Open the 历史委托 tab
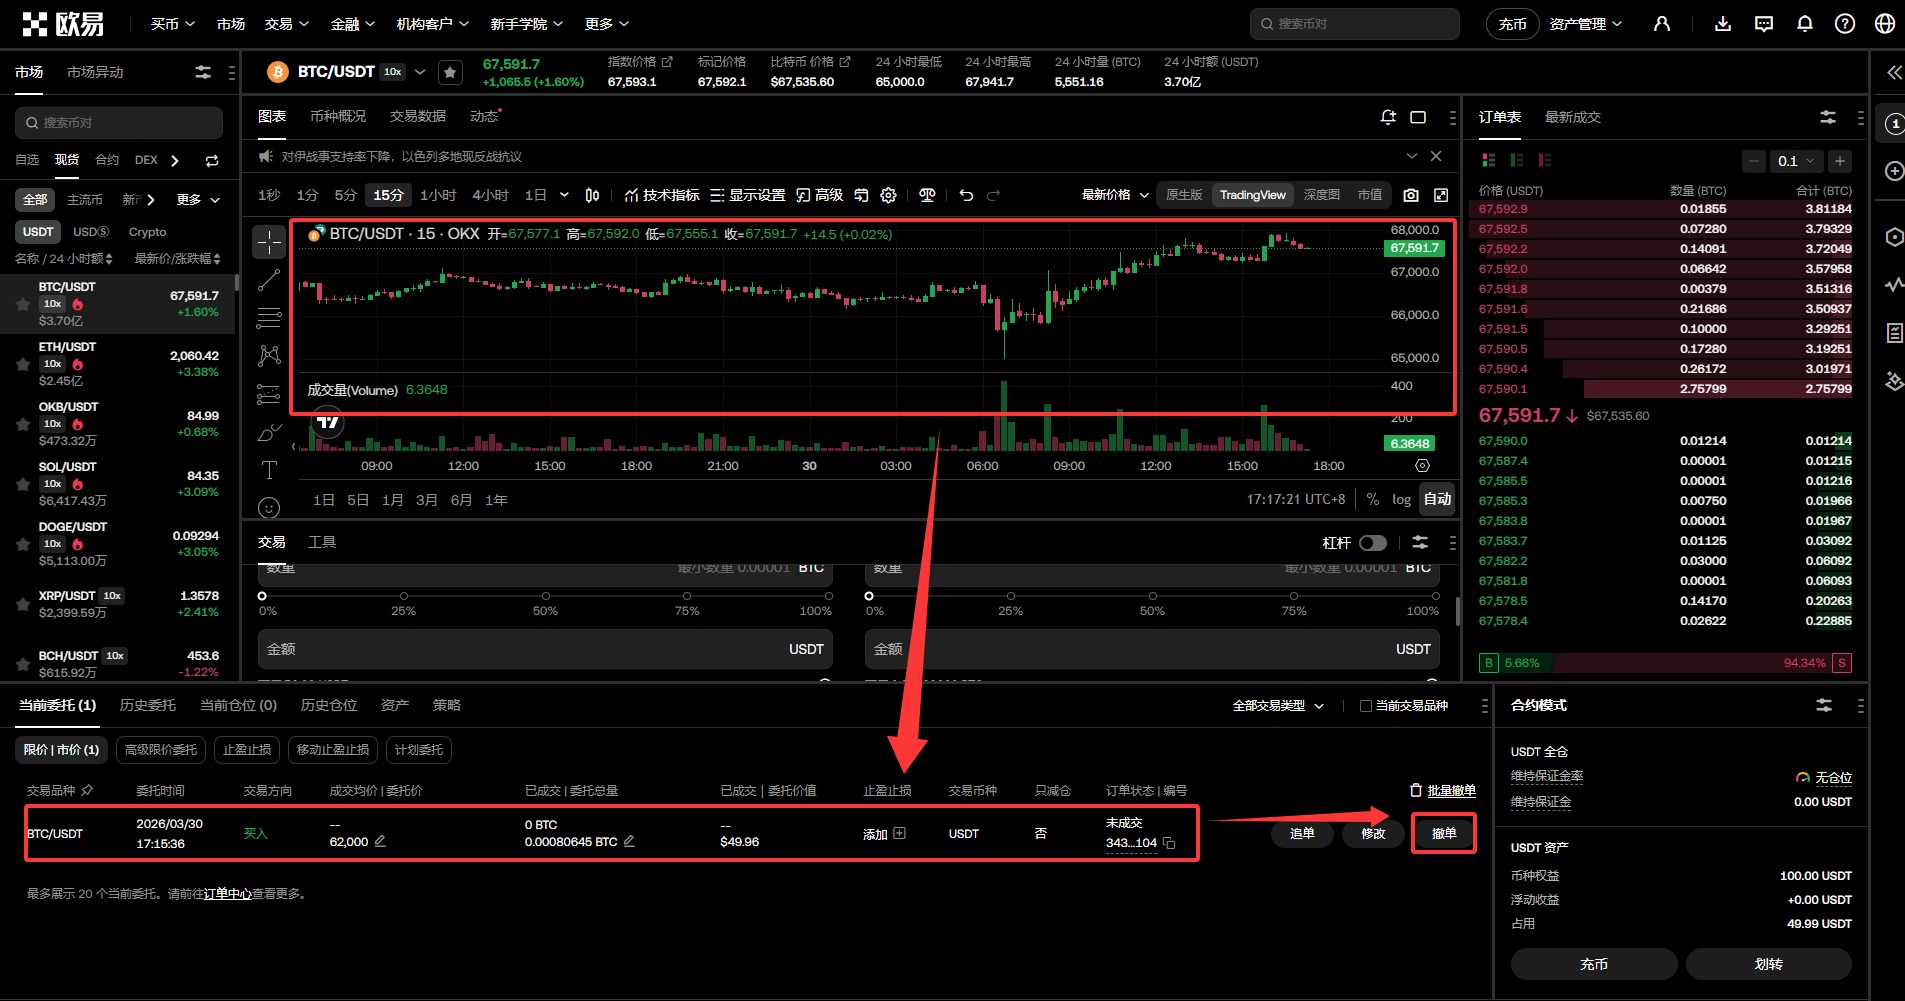This screenshot has height=1001, width=1905. pyautogui.click(x=148, y=706)
